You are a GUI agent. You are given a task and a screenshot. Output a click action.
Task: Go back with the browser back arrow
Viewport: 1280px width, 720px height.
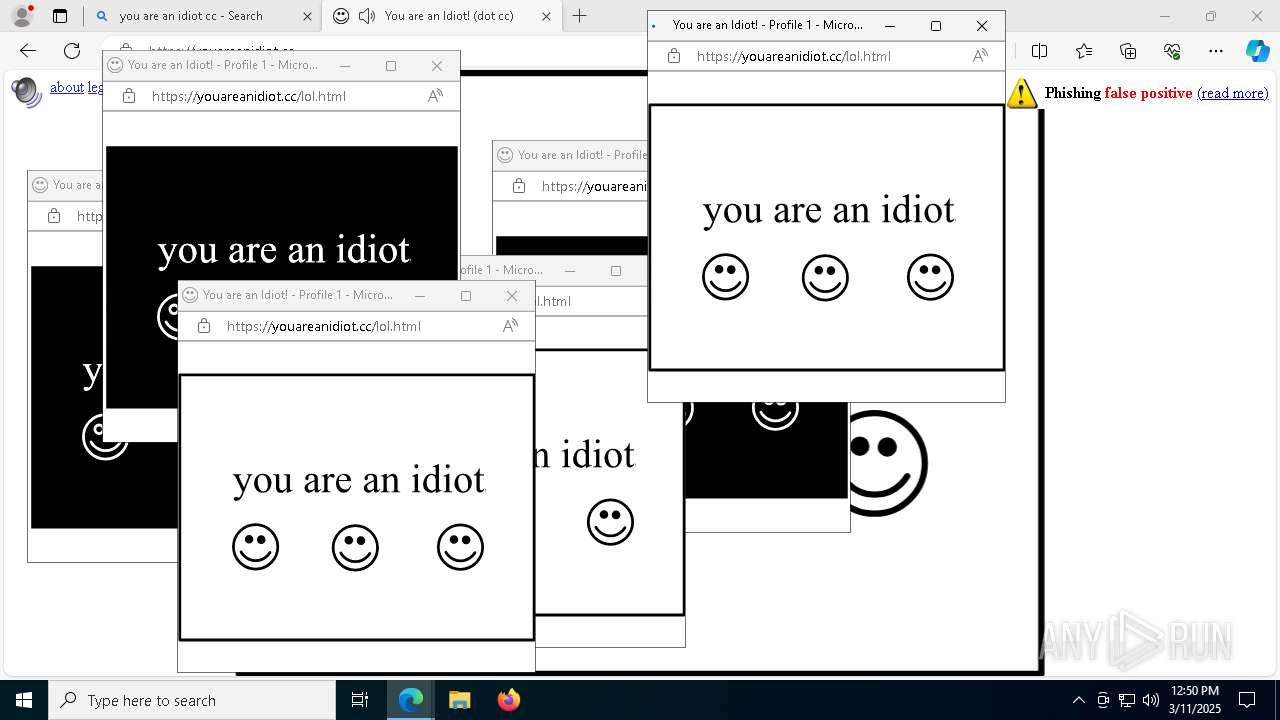click(28, 51)
